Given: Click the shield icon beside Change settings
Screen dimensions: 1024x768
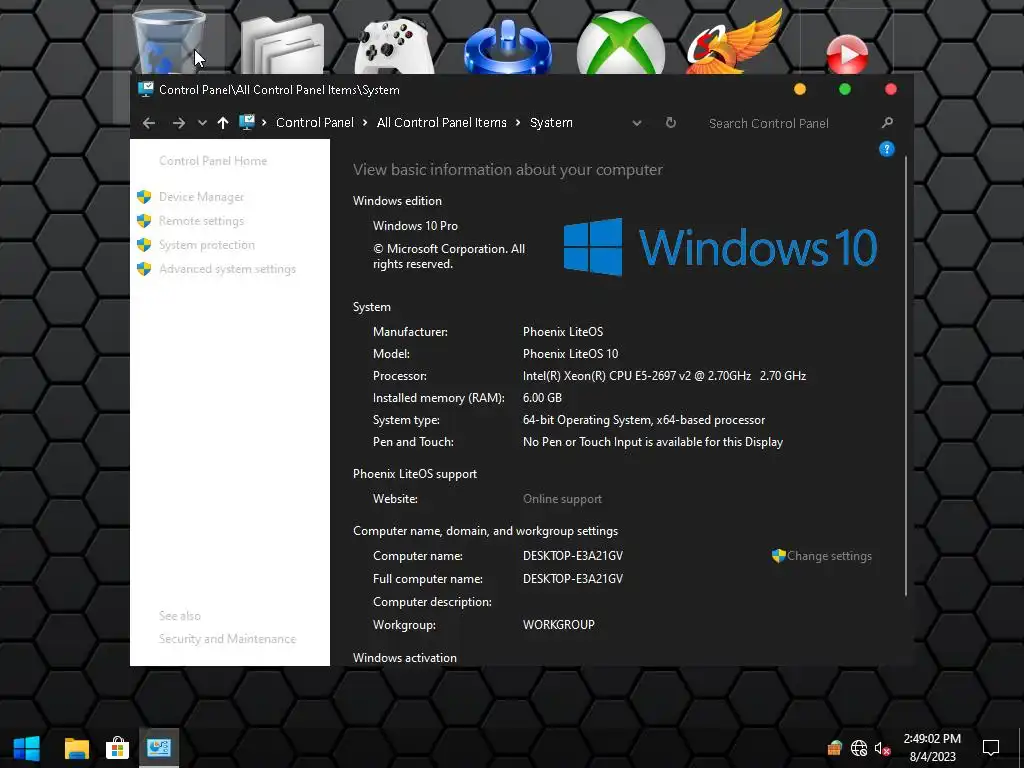Looking at the screenshot, I should [778, 556].
